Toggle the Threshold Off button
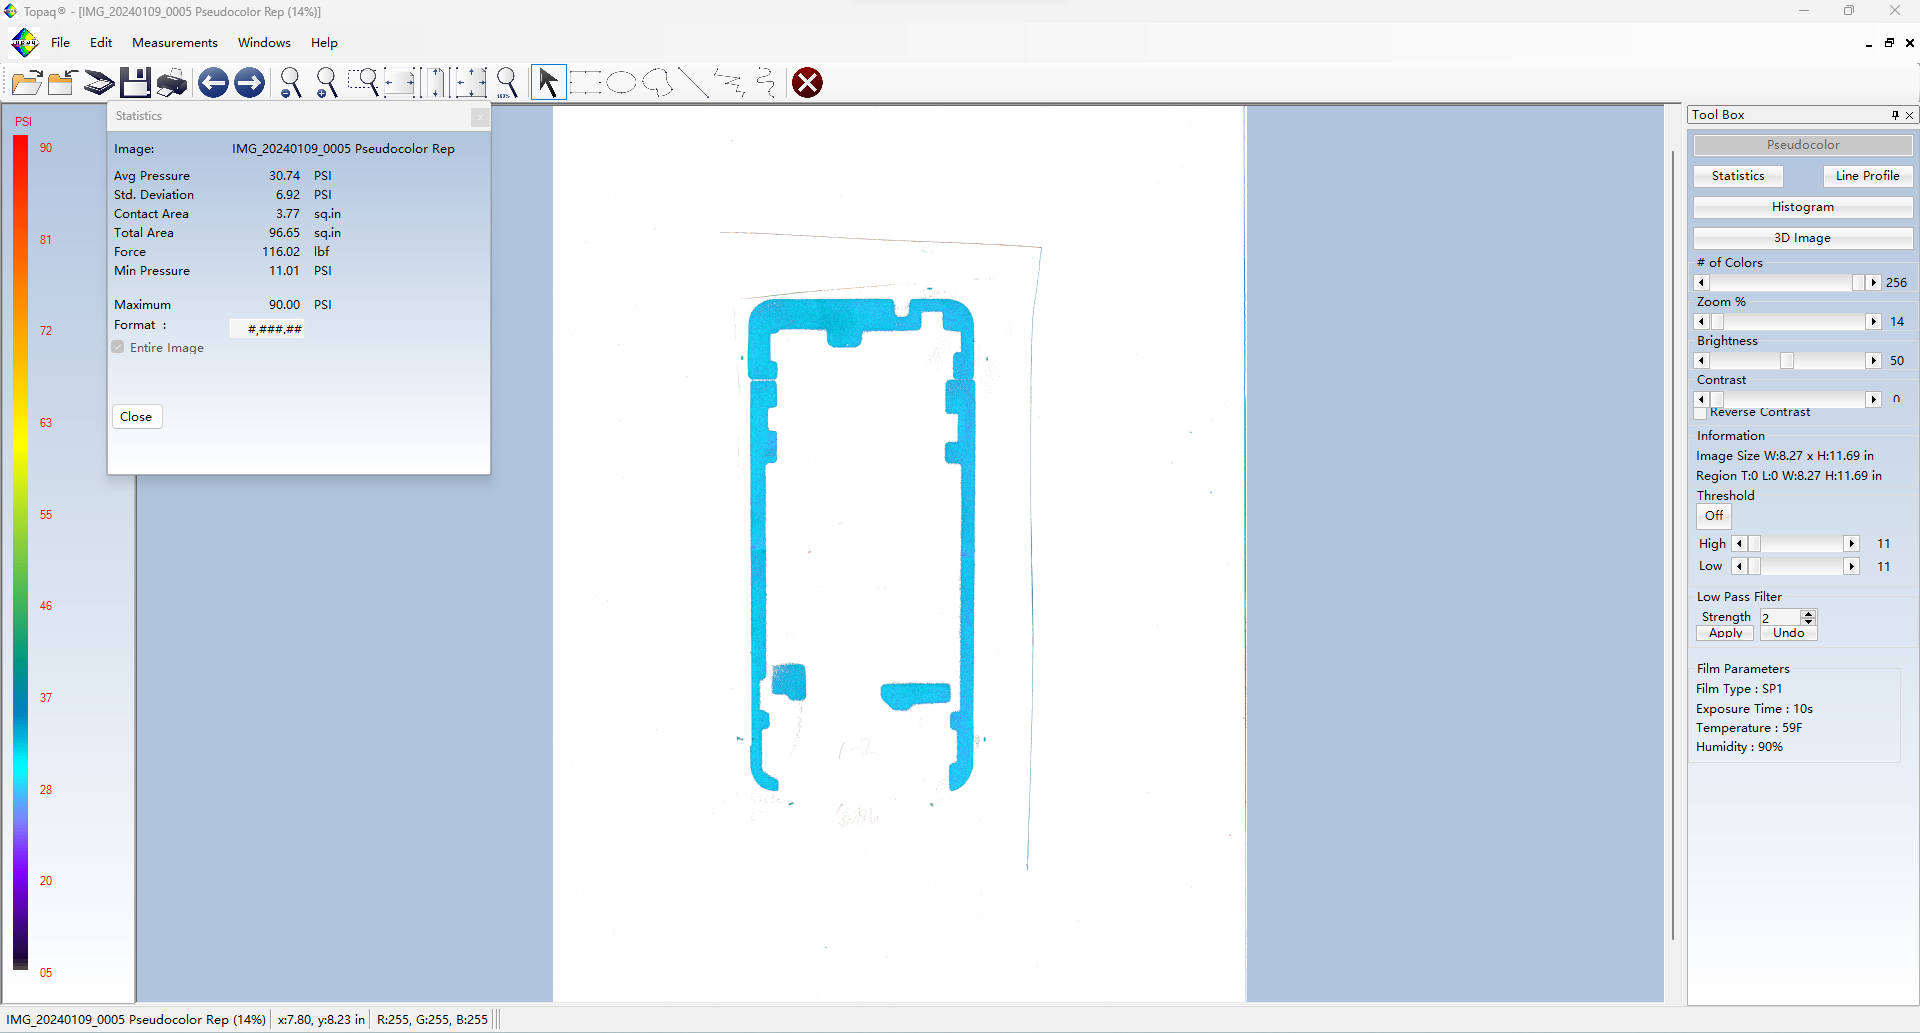Image resolution: width=1920 pixels, height=1033 pixels. click(1714, 516)
